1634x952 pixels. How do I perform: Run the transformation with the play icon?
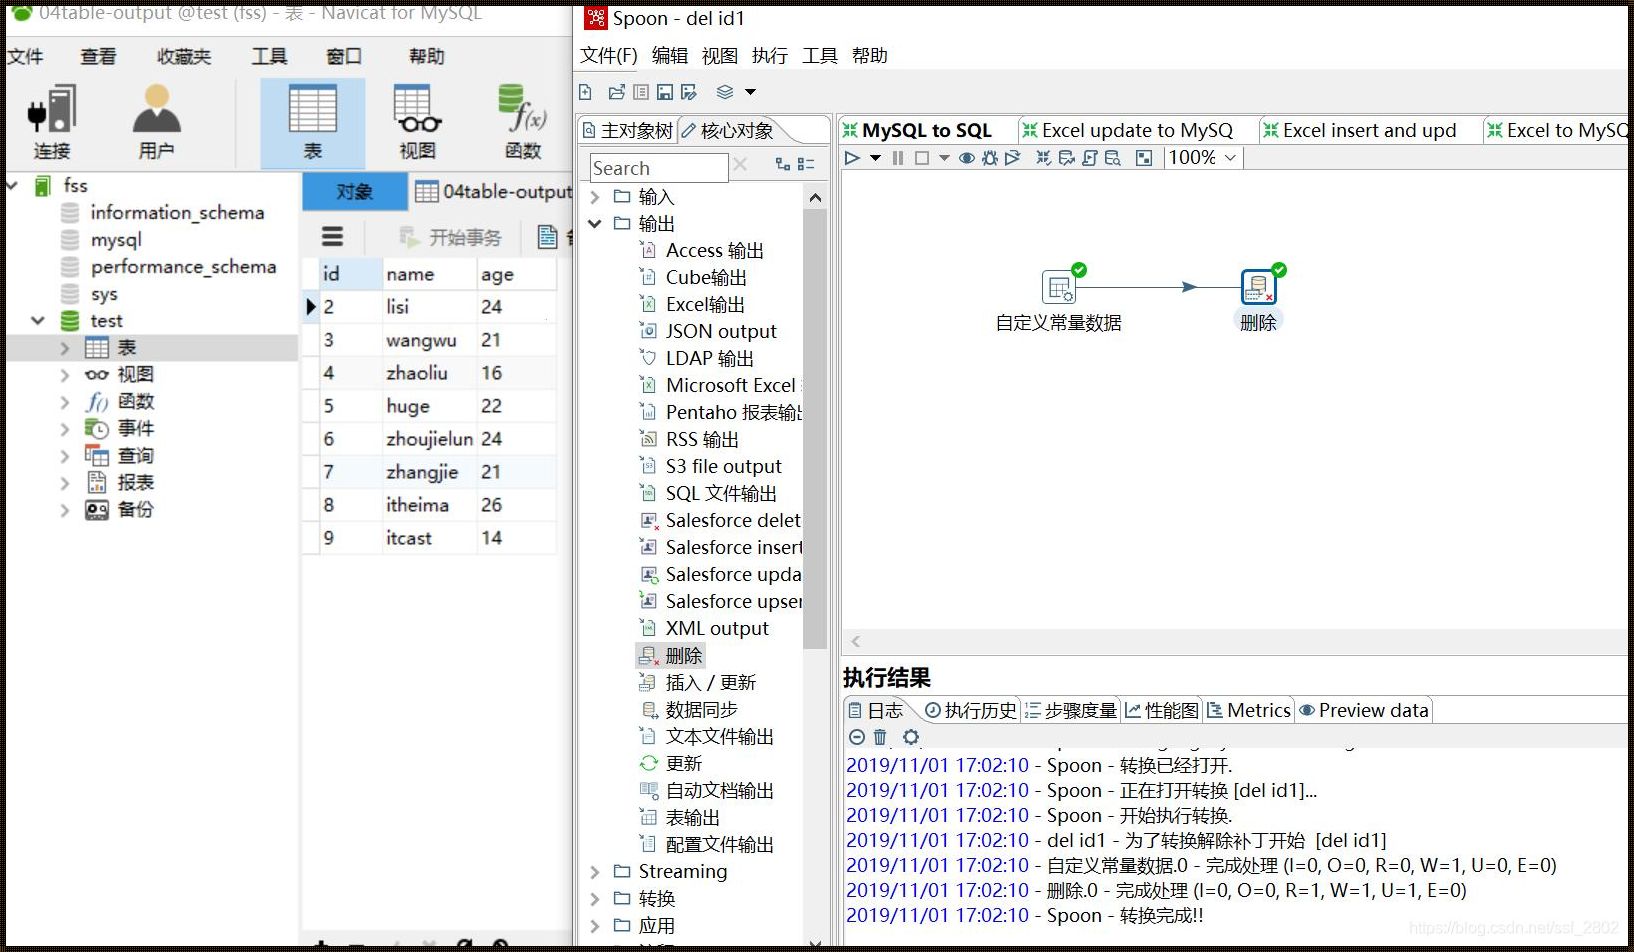pyautogui.click(x=852, y=158)
